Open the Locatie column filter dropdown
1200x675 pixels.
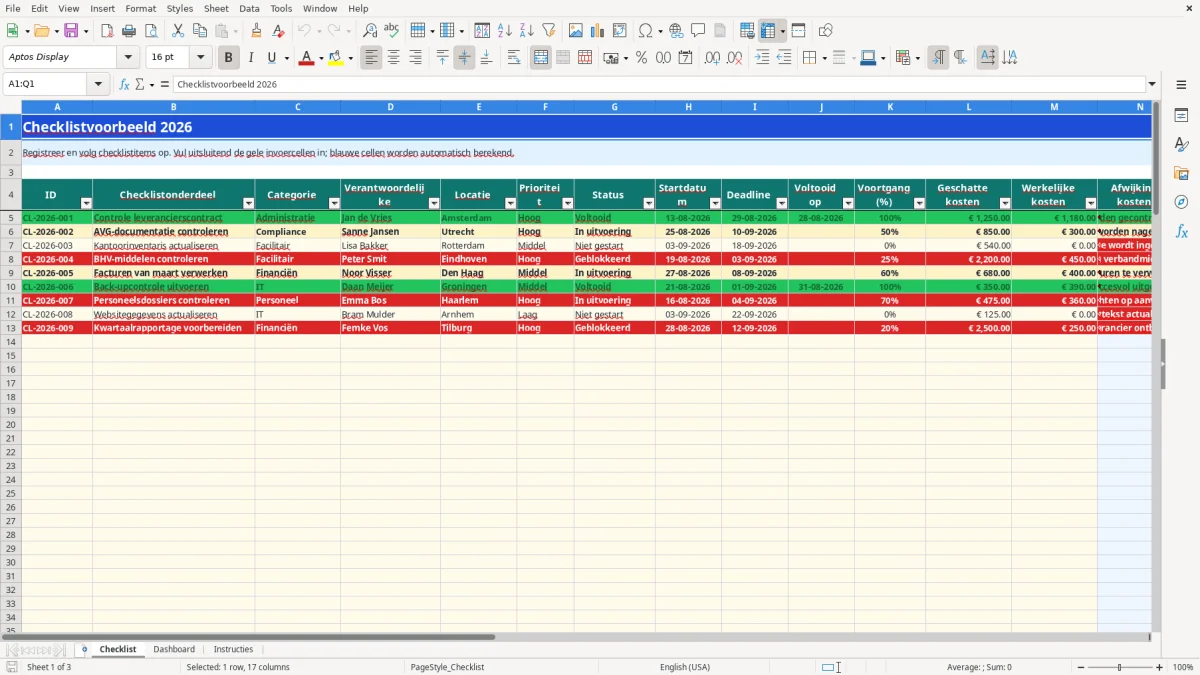510,203
